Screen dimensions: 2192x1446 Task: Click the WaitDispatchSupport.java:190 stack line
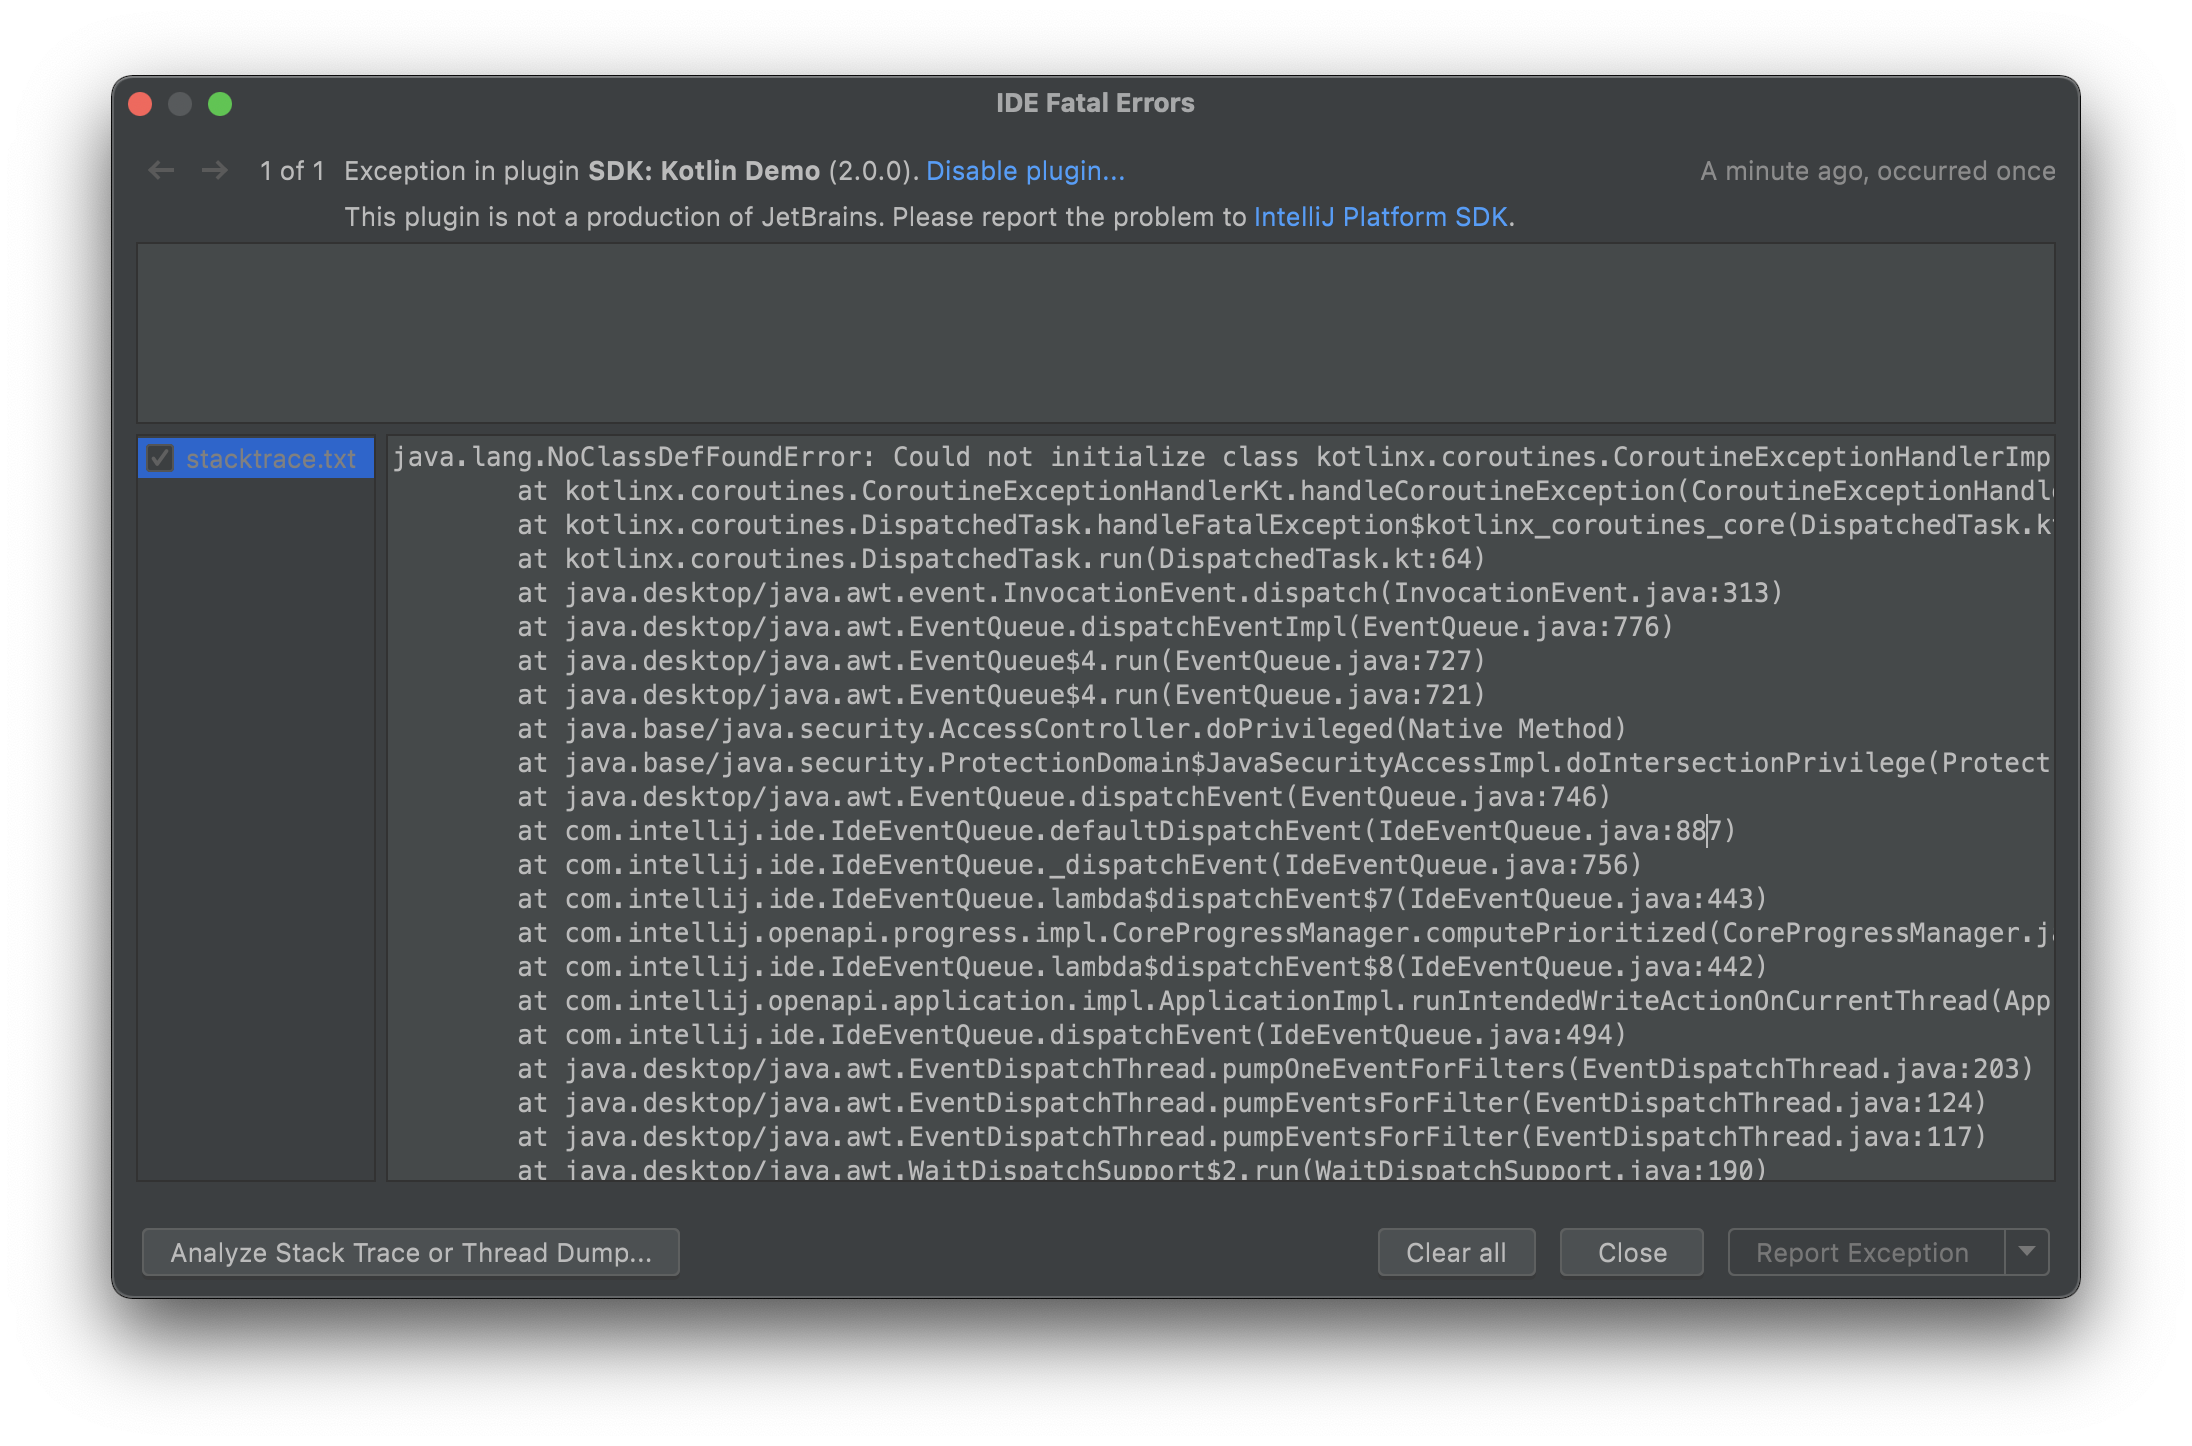[1142, 1169]
